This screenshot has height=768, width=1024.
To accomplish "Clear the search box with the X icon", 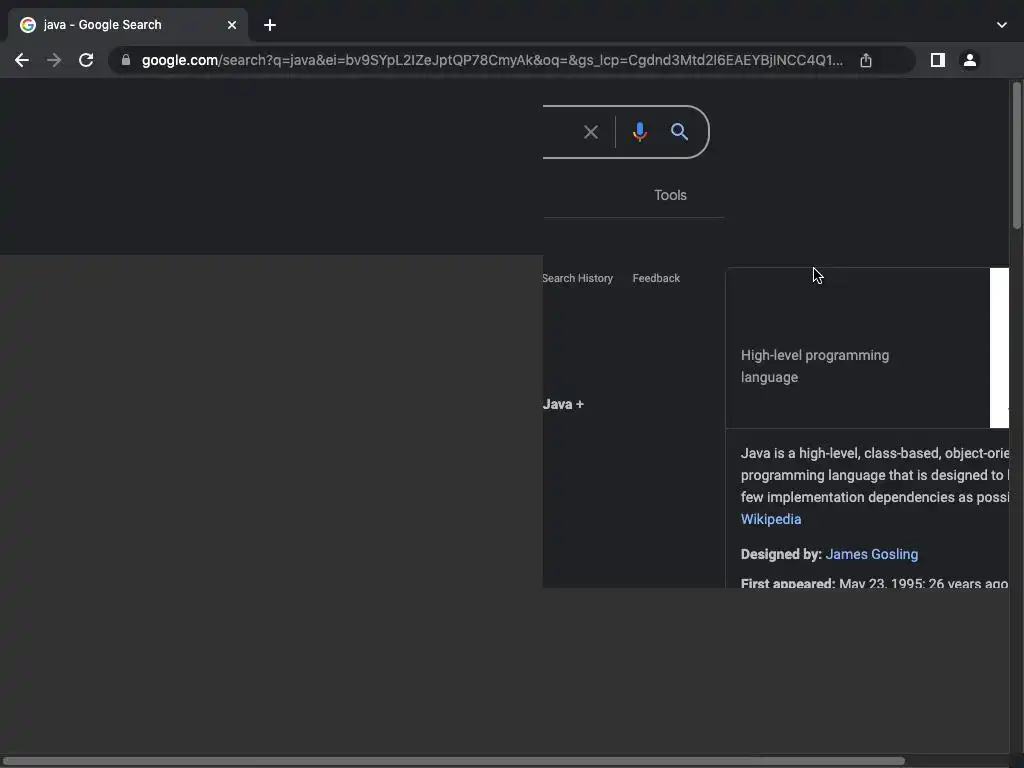I will coord(591,132).
